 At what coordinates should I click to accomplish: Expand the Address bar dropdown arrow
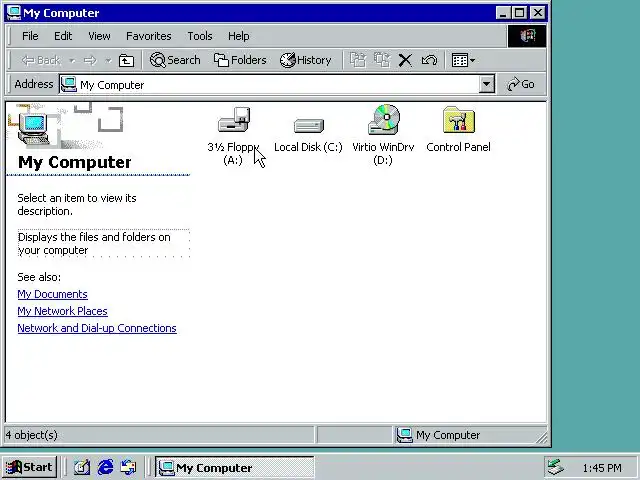click(487, 84)
